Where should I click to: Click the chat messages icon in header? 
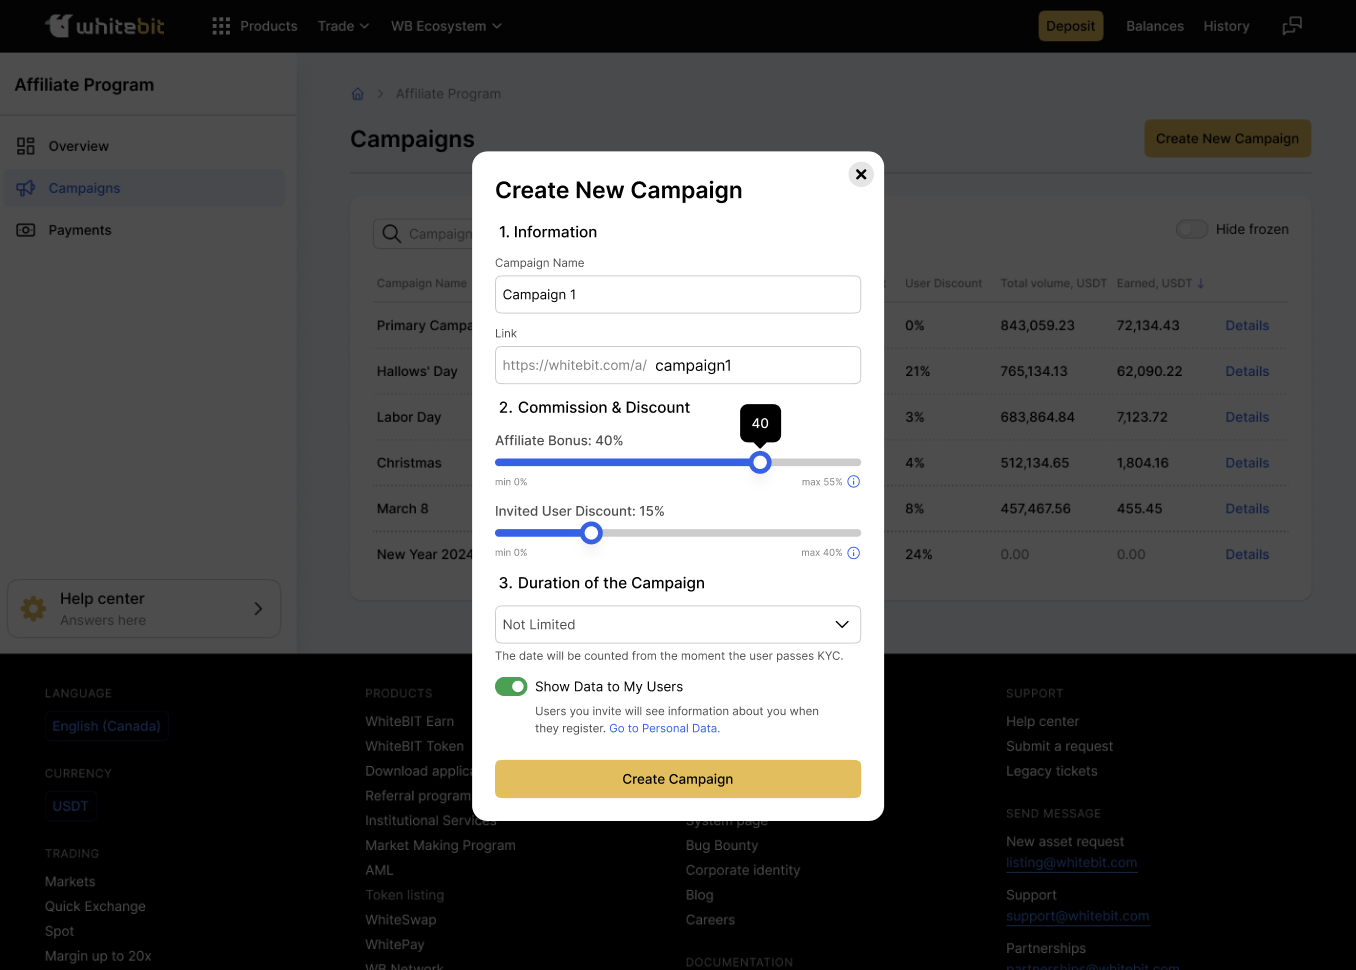point(1292,26)
